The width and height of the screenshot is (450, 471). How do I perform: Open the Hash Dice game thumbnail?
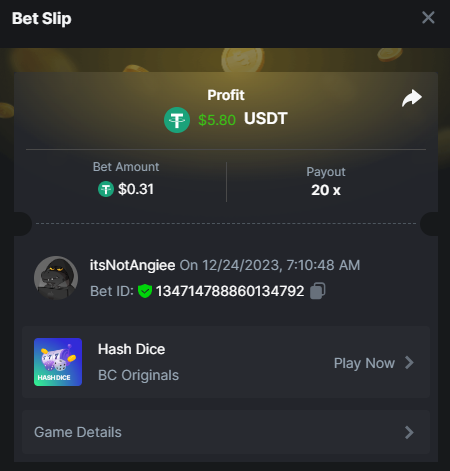pyautogui.click(x=58, y=362)
